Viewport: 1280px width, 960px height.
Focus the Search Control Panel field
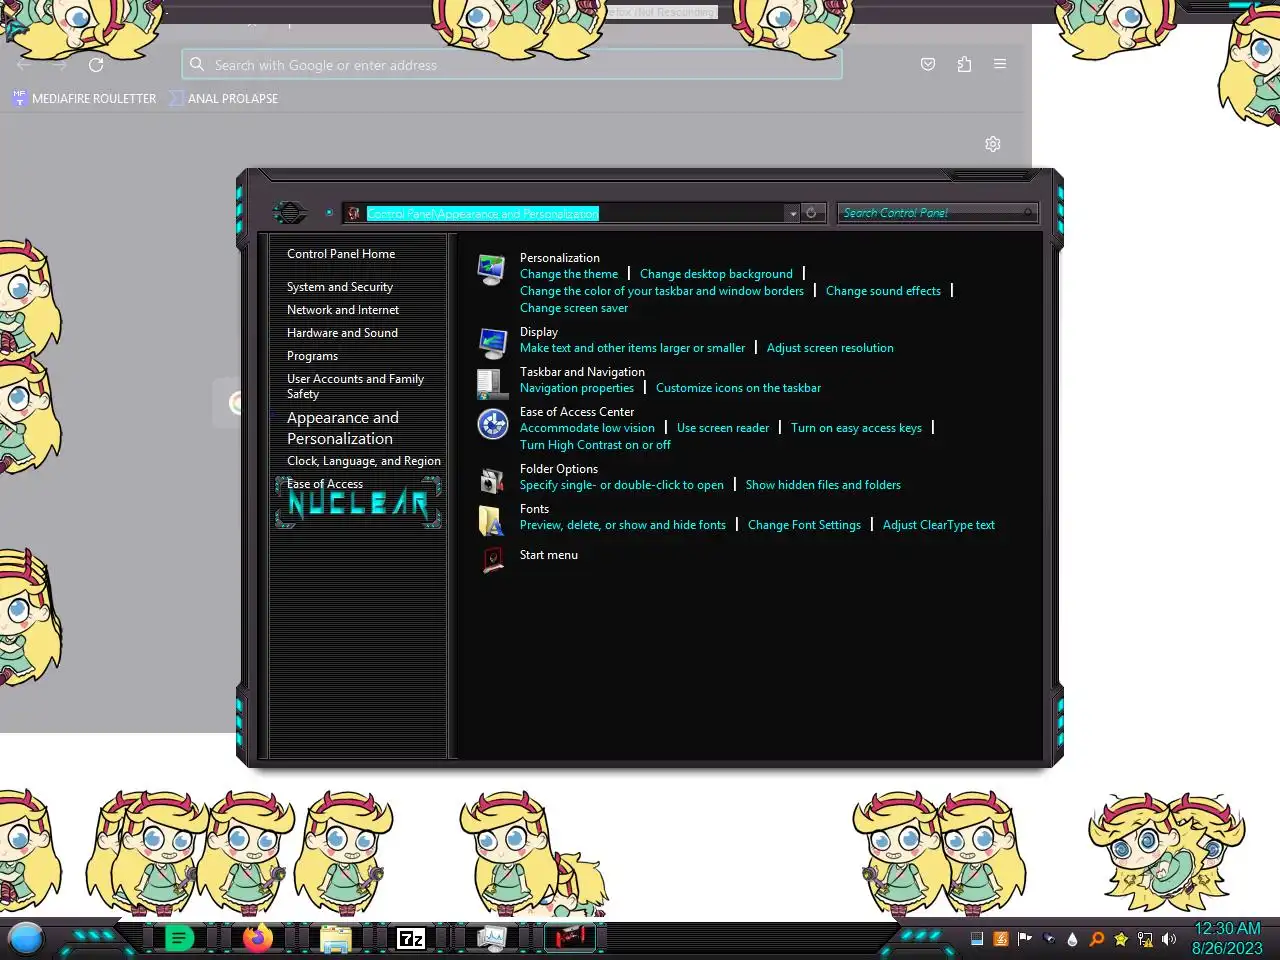pos(937,213)
